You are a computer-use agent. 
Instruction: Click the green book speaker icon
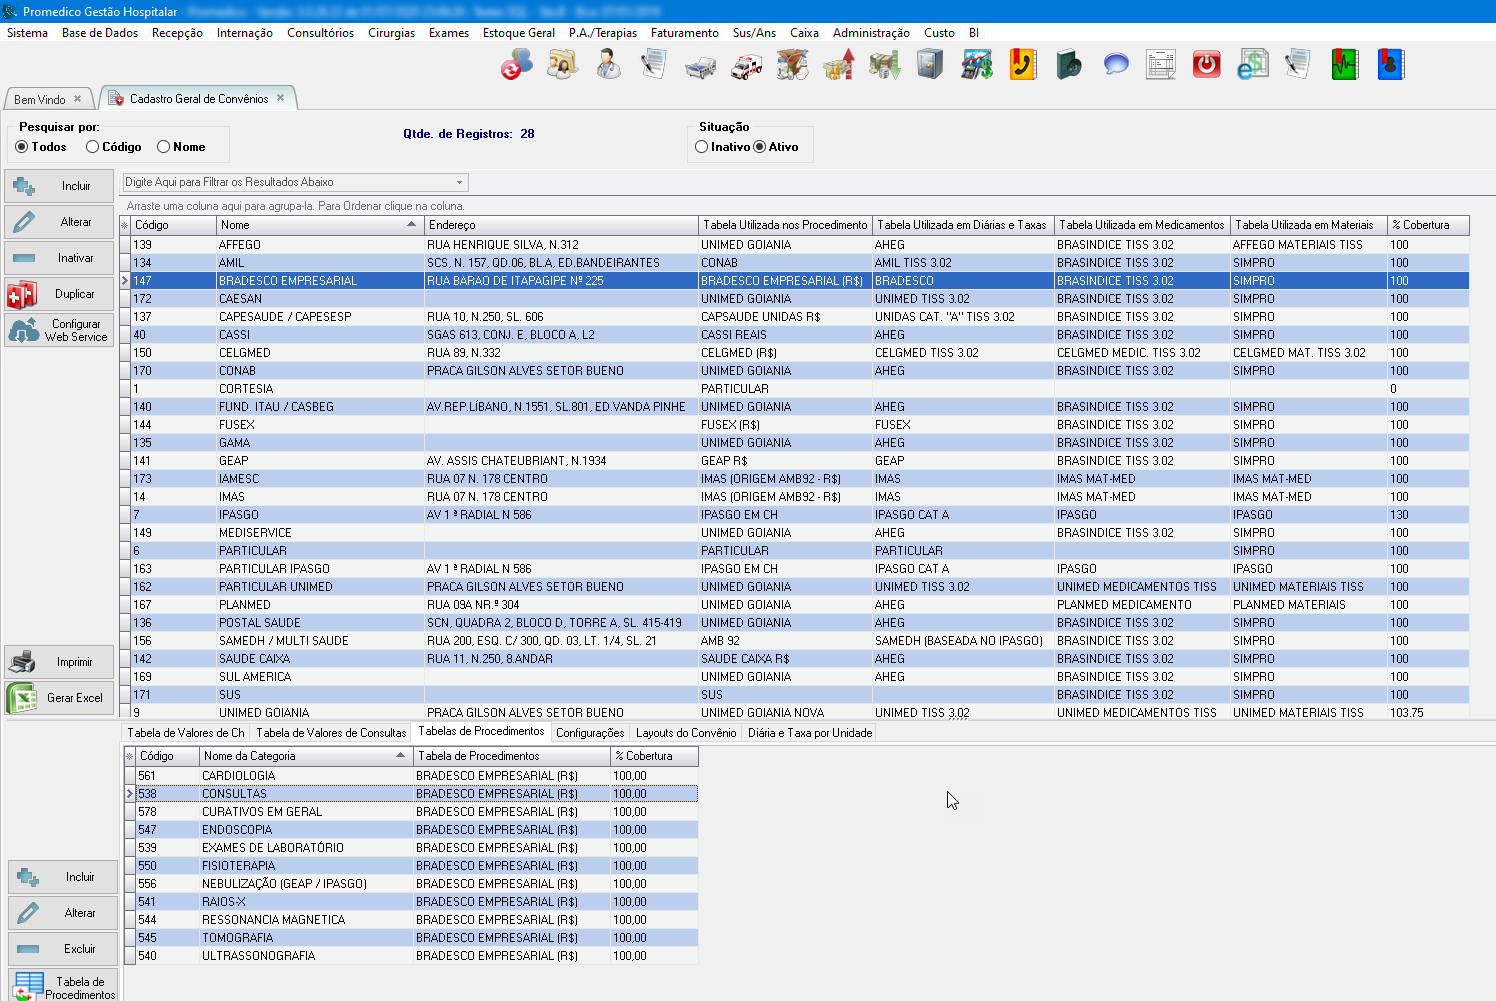pyautogui.click(x=1069, y=66)
